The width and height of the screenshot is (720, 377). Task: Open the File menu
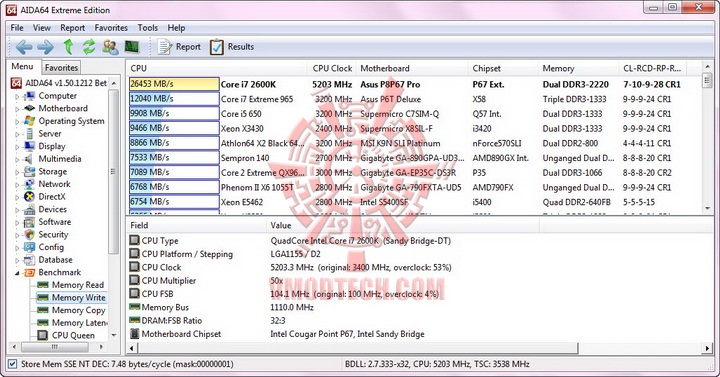coord(17,28)
